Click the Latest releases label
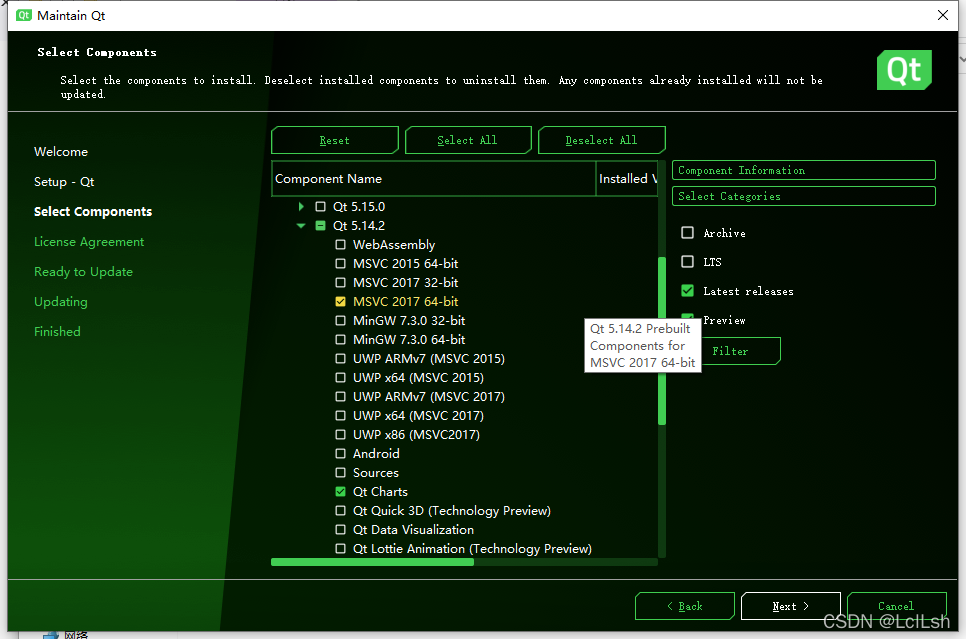Screen dimensions: 966x639 tap(749, 291)
